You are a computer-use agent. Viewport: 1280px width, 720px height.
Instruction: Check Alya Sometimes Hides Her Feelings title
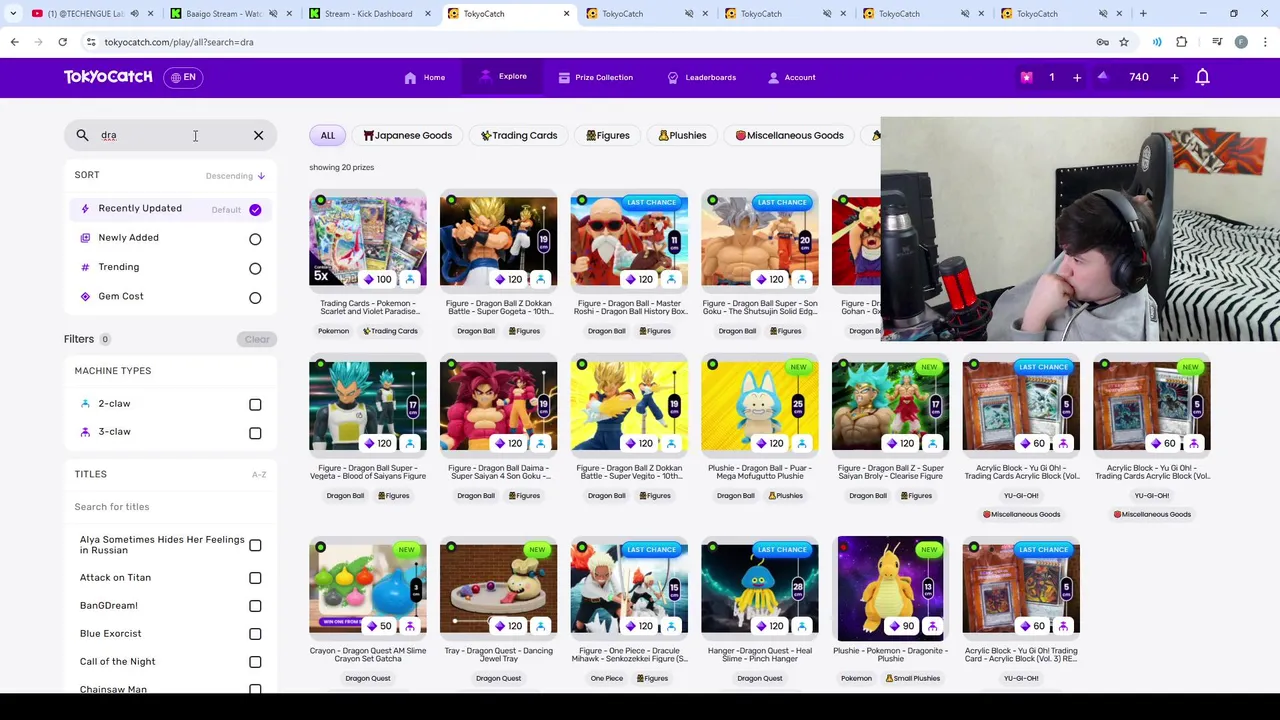(x=255, y=545)
